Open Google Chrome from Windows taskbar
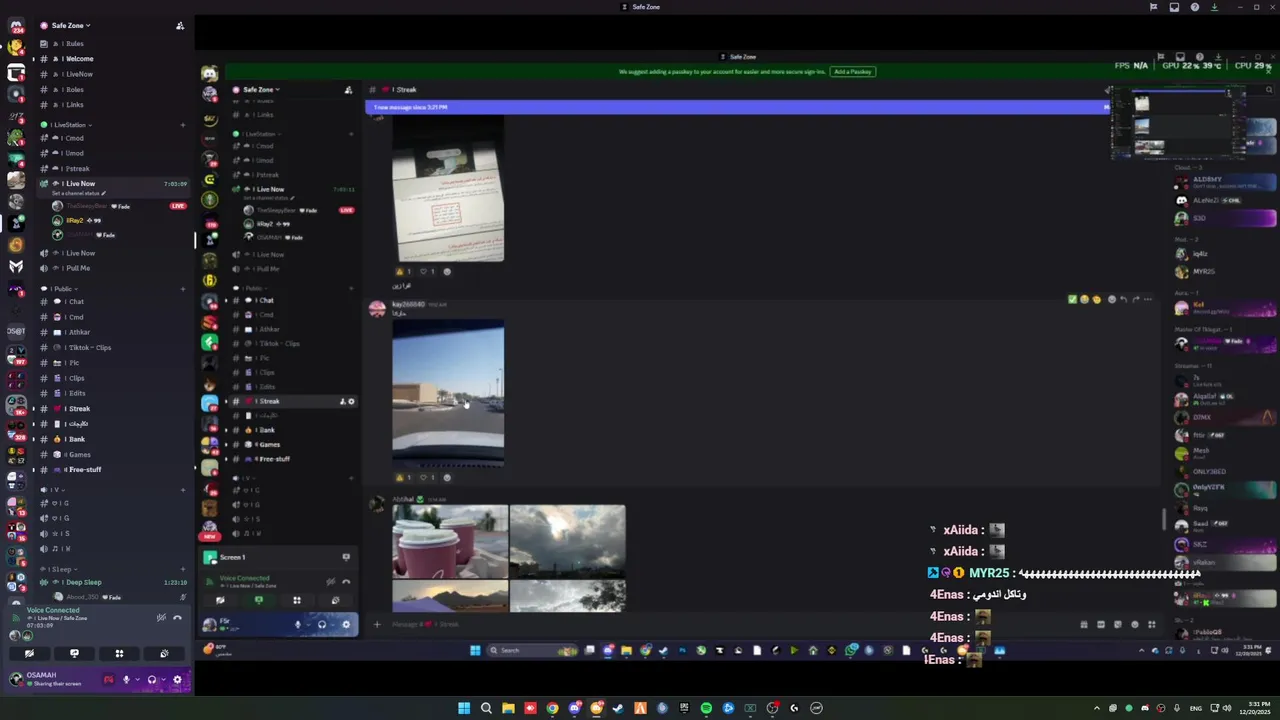1280x720 pixels. [x=552, y=708]
